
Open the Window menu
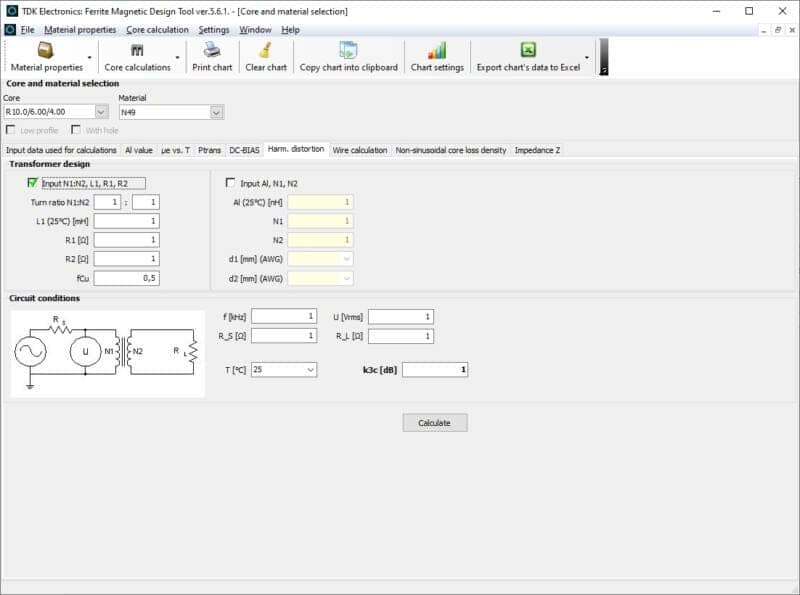[x=255, y=30]
